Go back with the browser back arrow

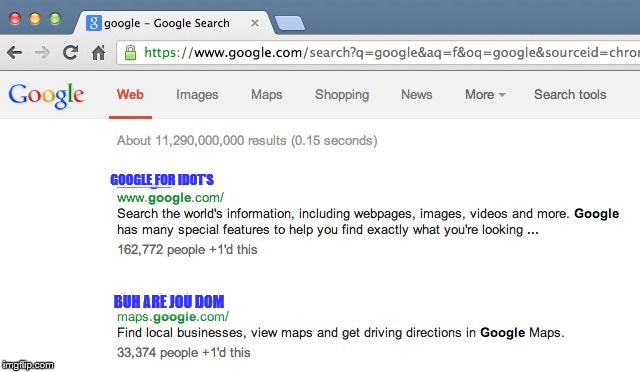tap(14, 53)
